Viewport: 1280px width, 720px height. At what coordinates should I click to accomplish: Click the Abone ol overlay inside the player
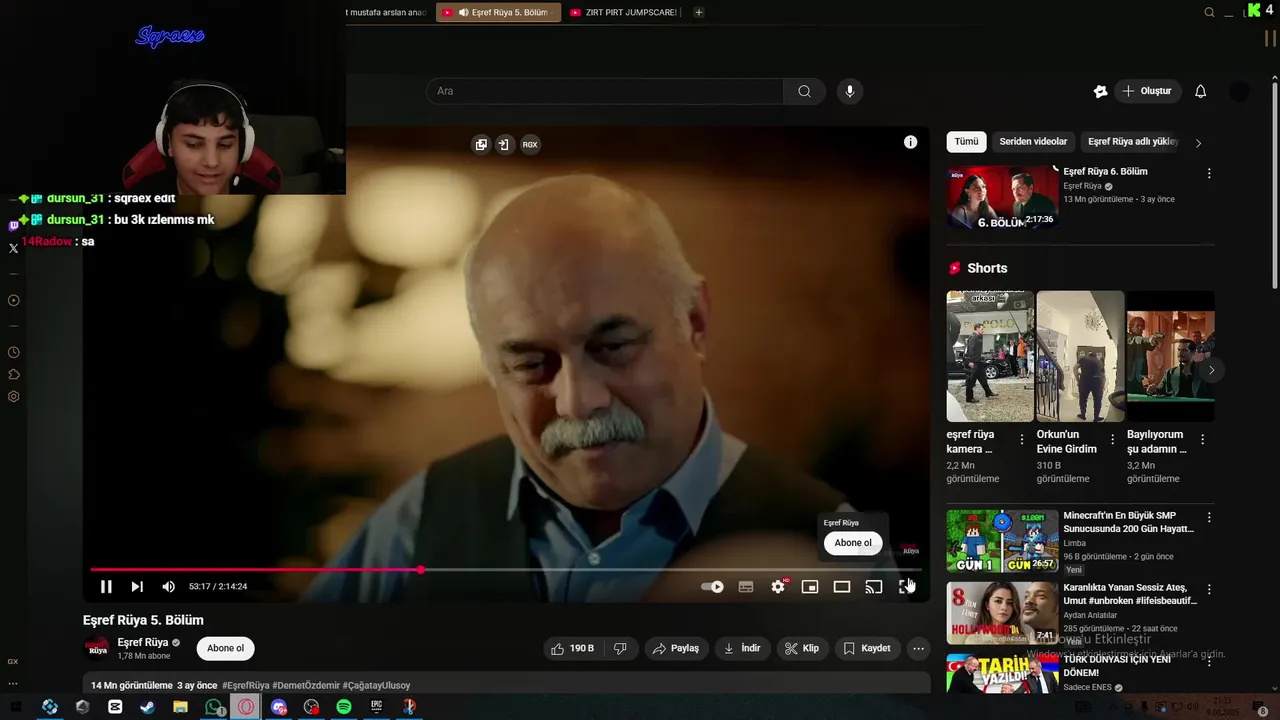coord(853,543)
